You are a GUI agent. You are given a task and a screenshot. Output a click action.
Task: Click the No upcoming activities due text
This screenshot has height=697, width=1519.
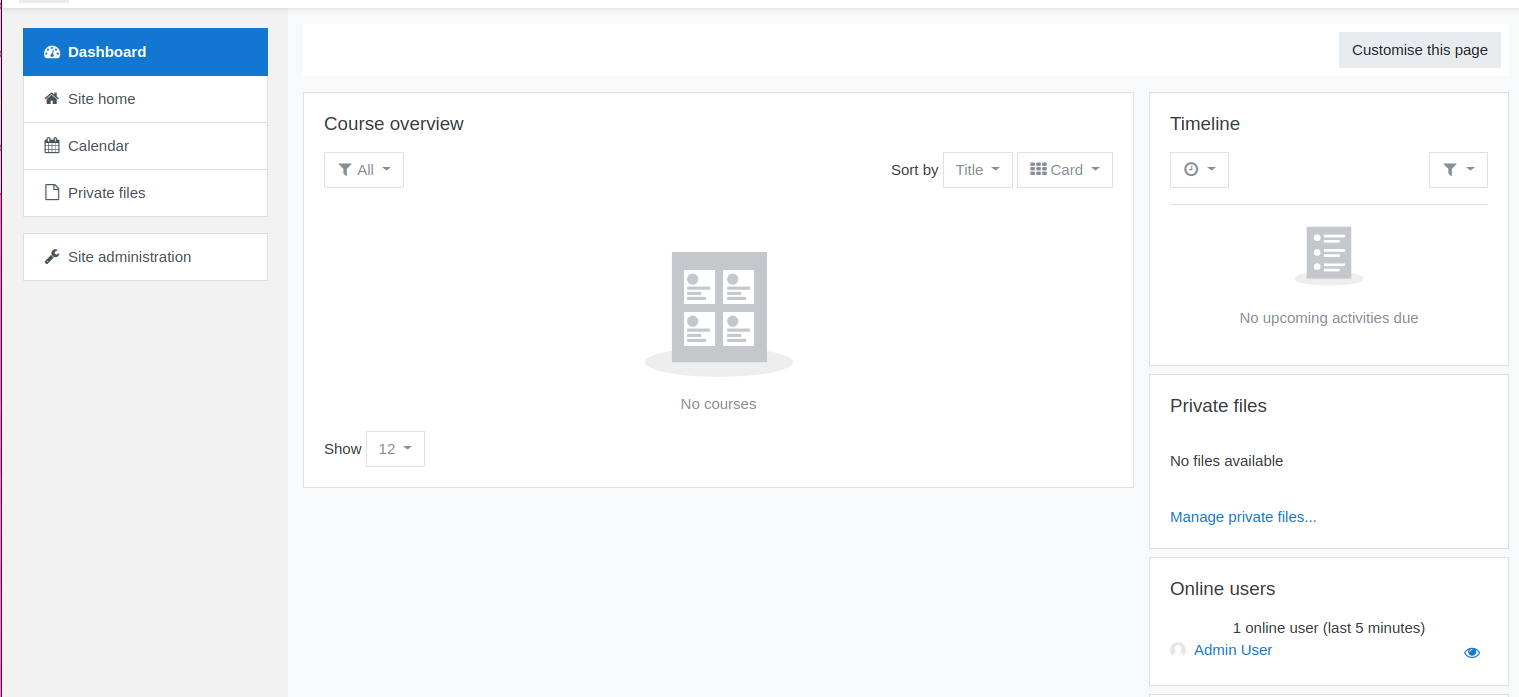pos(1329,318)
